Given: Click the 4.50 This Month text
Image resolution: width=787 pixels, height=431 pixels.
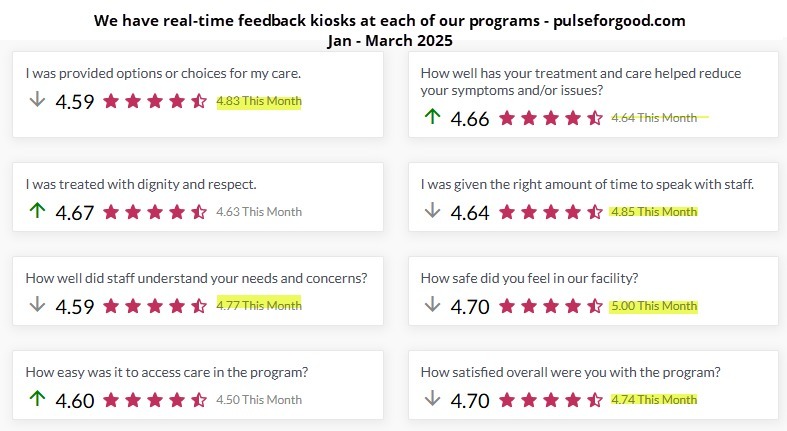Looking at the screenshot, I should [259, 399].
